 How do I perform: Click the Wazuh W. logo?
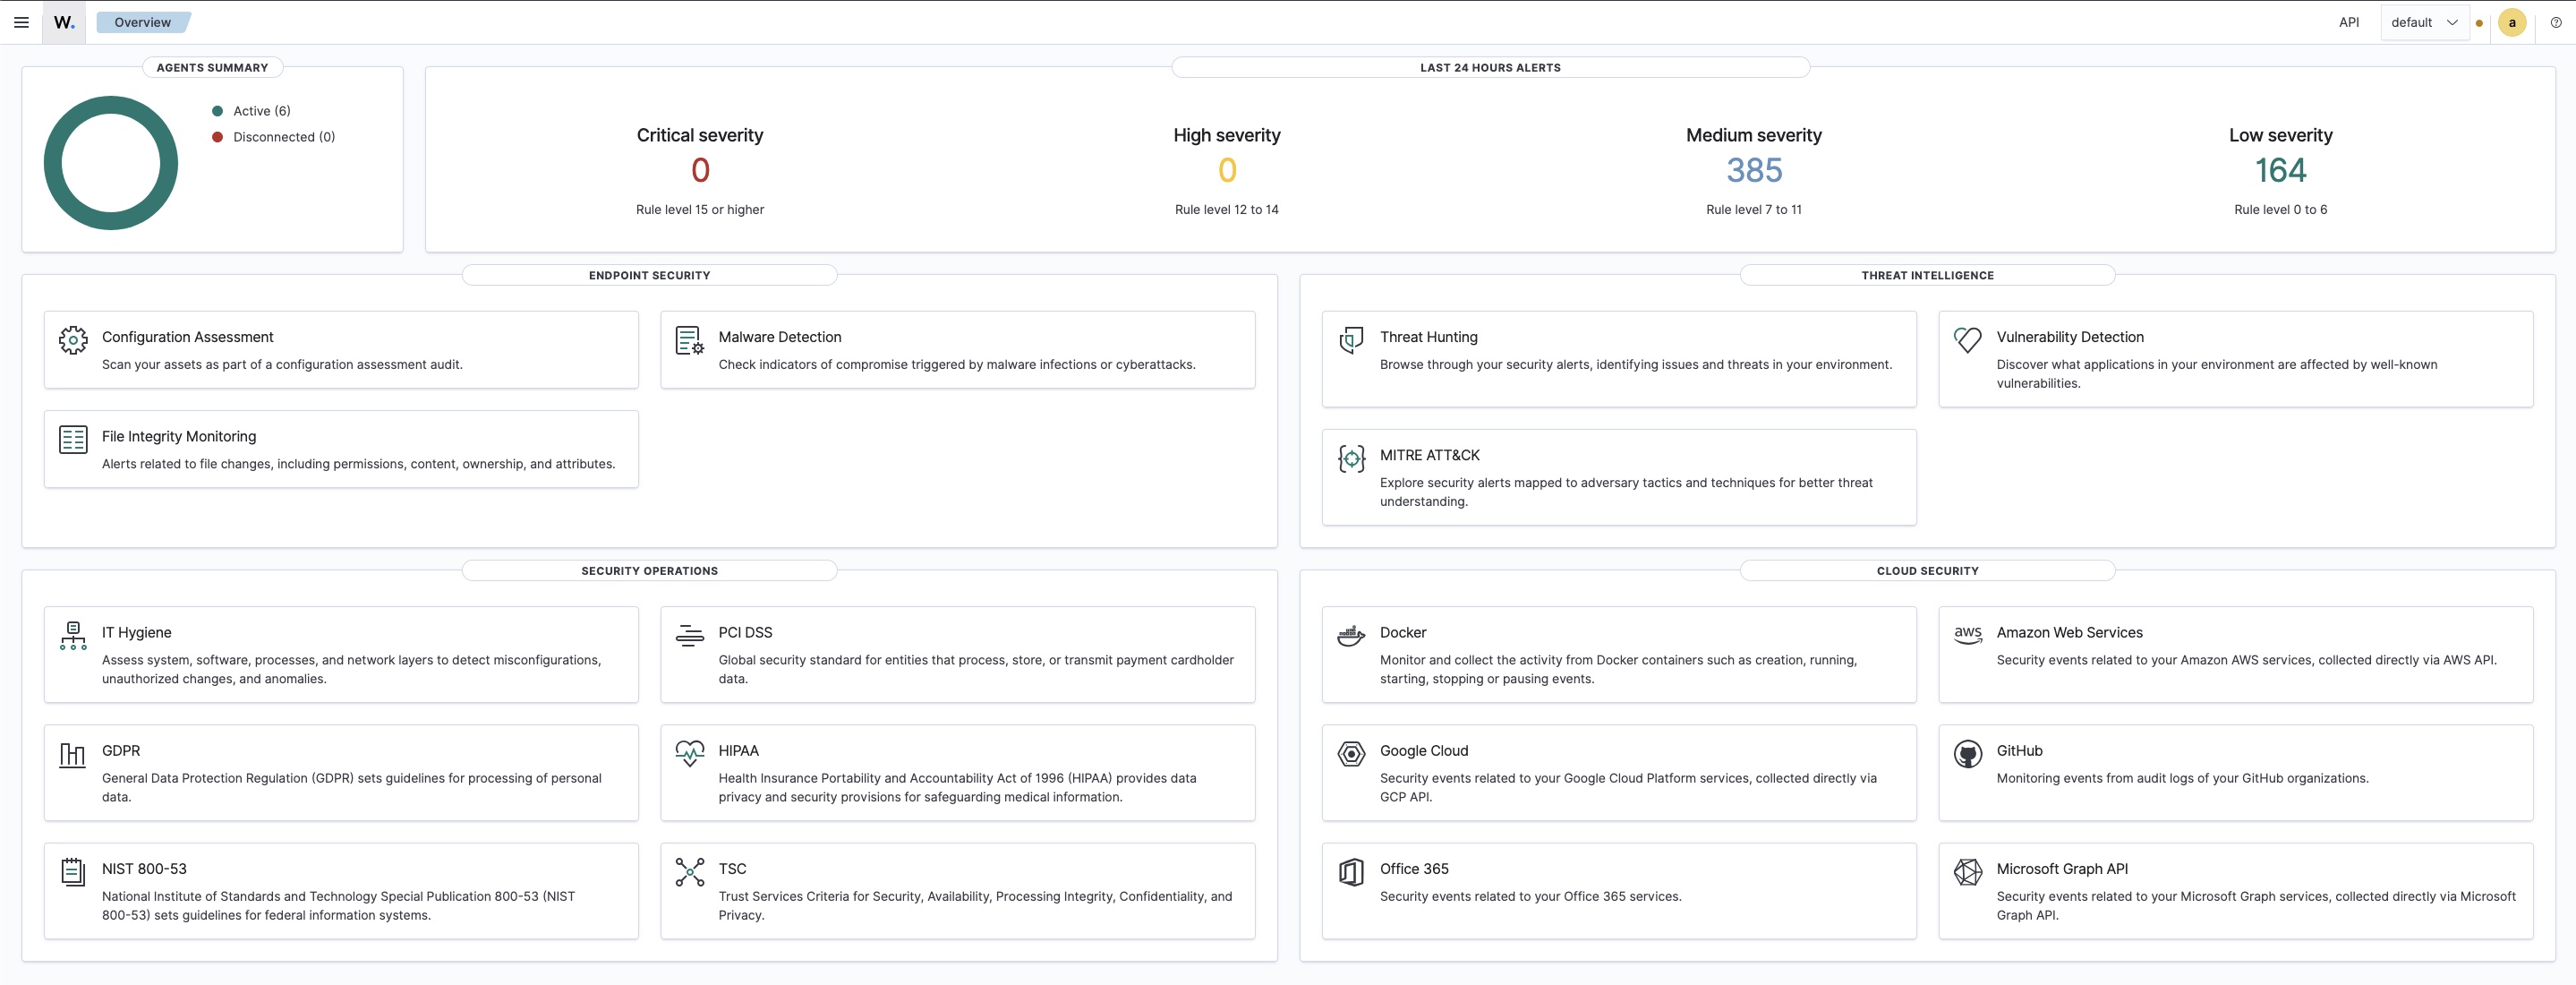64,22
